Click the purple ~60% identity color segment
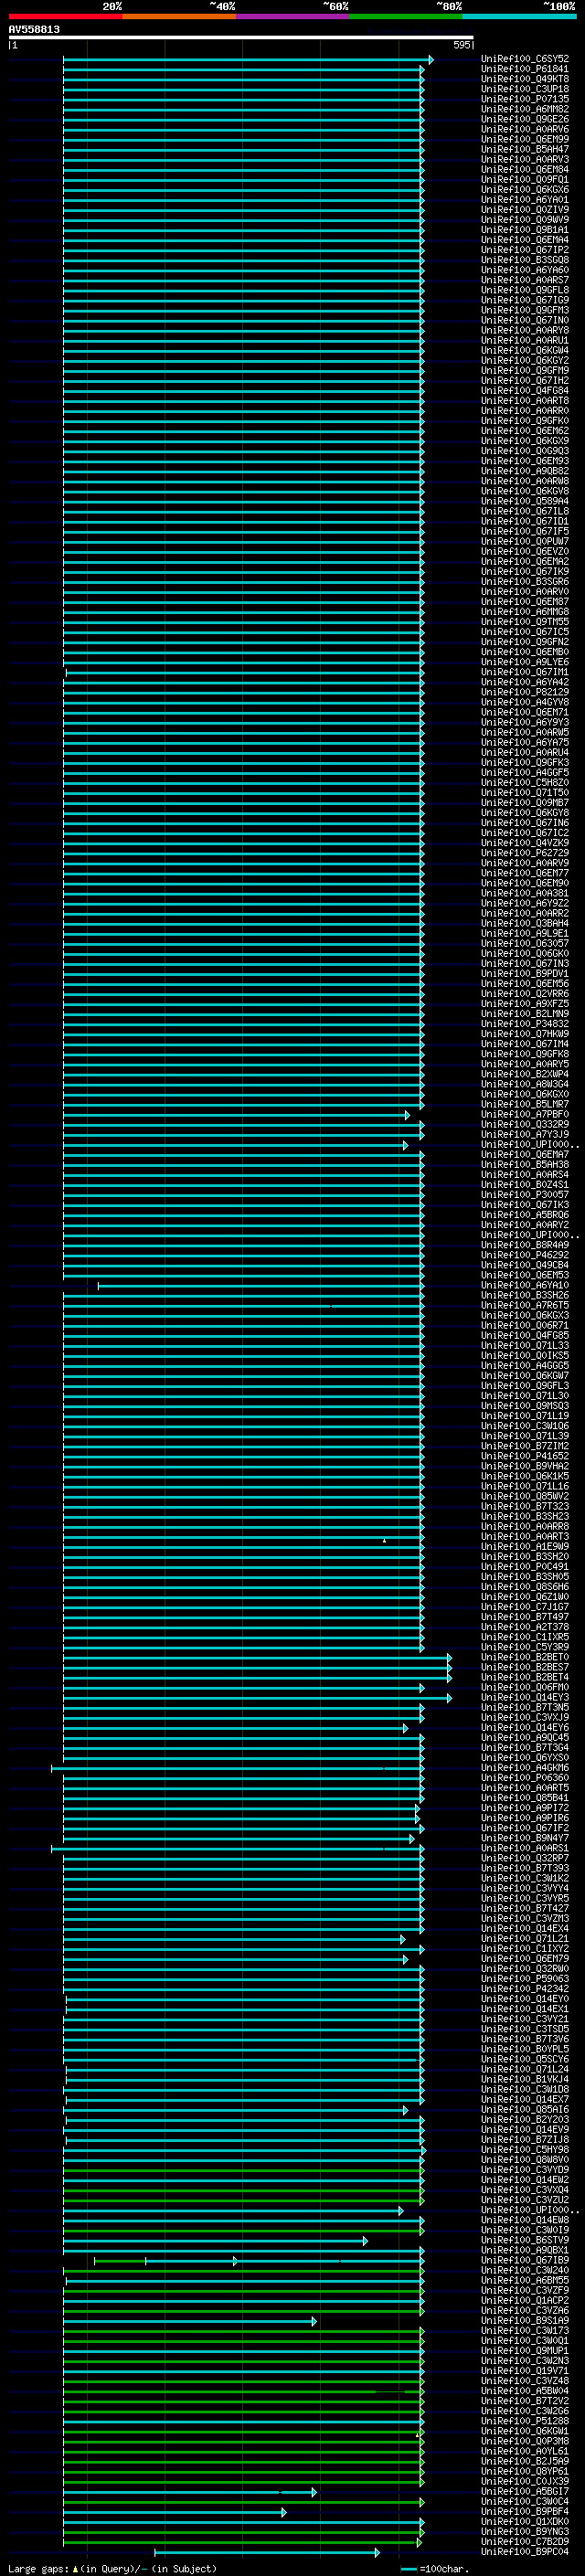Screen dimensions: 585x2576 [293, 16]
